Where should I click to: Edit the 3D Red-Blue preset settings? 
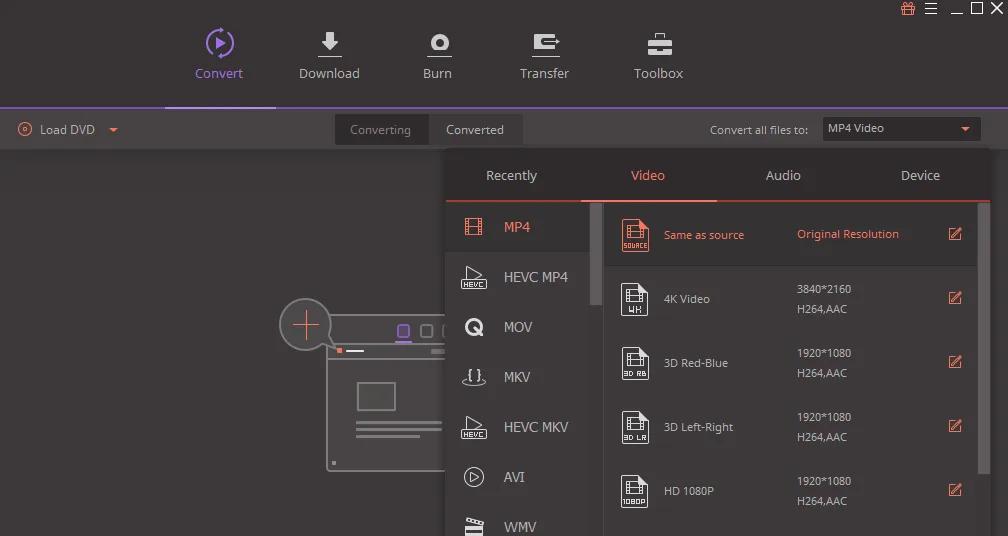coord(955,362)
